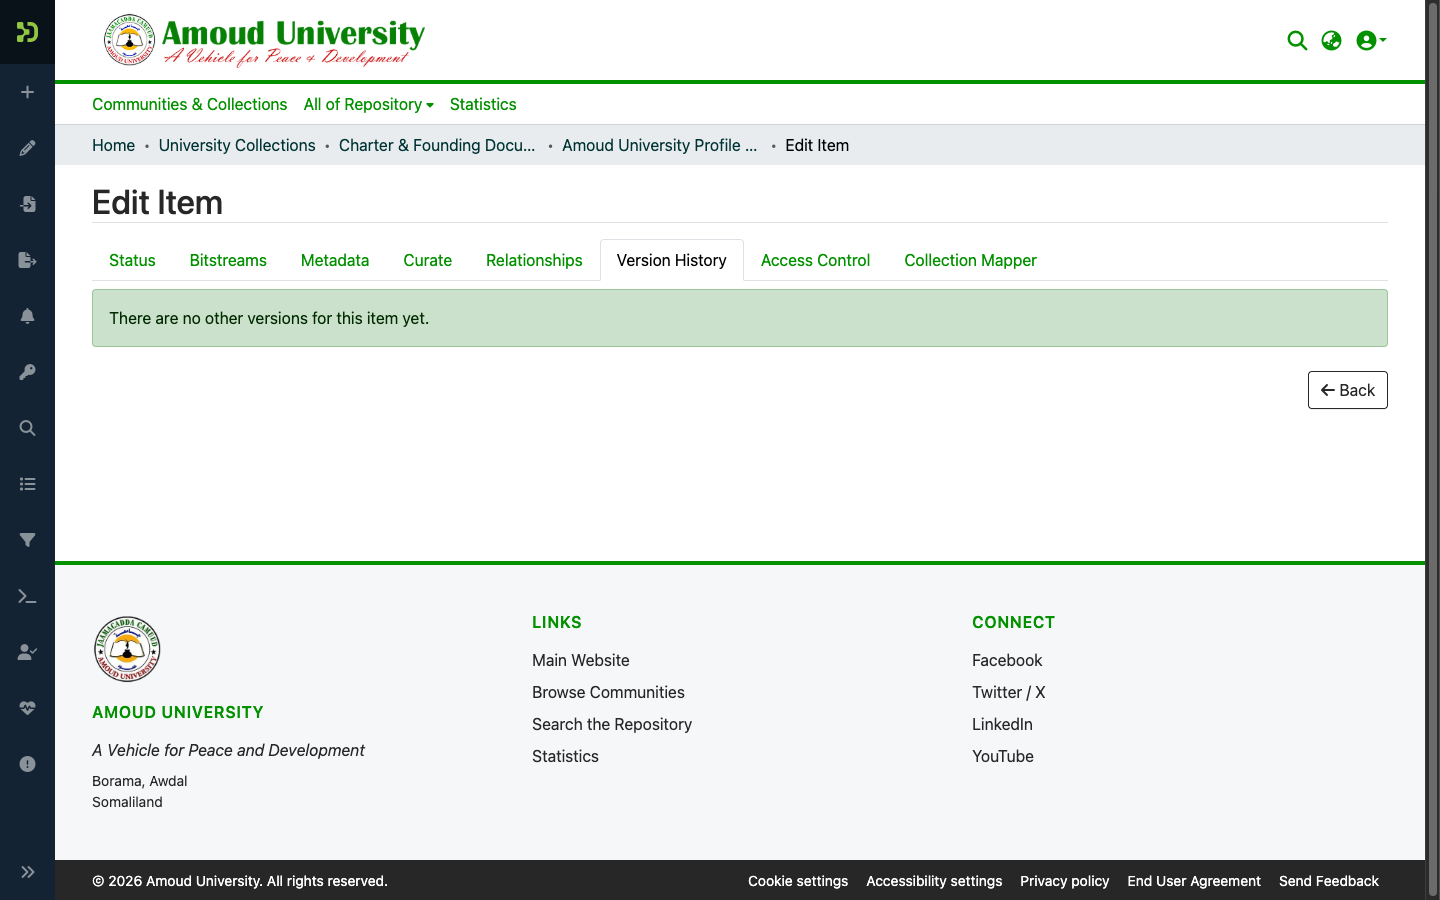Open Workflow administration user-check icon in the sidebar

coord(27,652)
